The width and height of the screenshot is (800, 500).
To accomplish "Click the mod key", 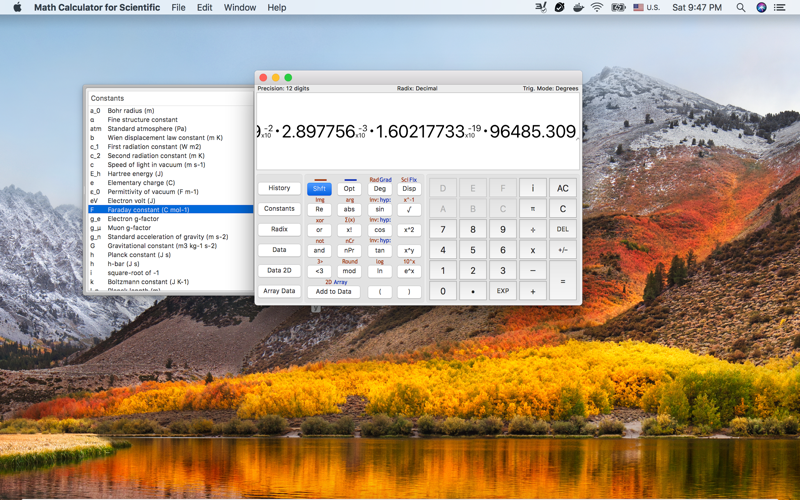I will (349, 271).
